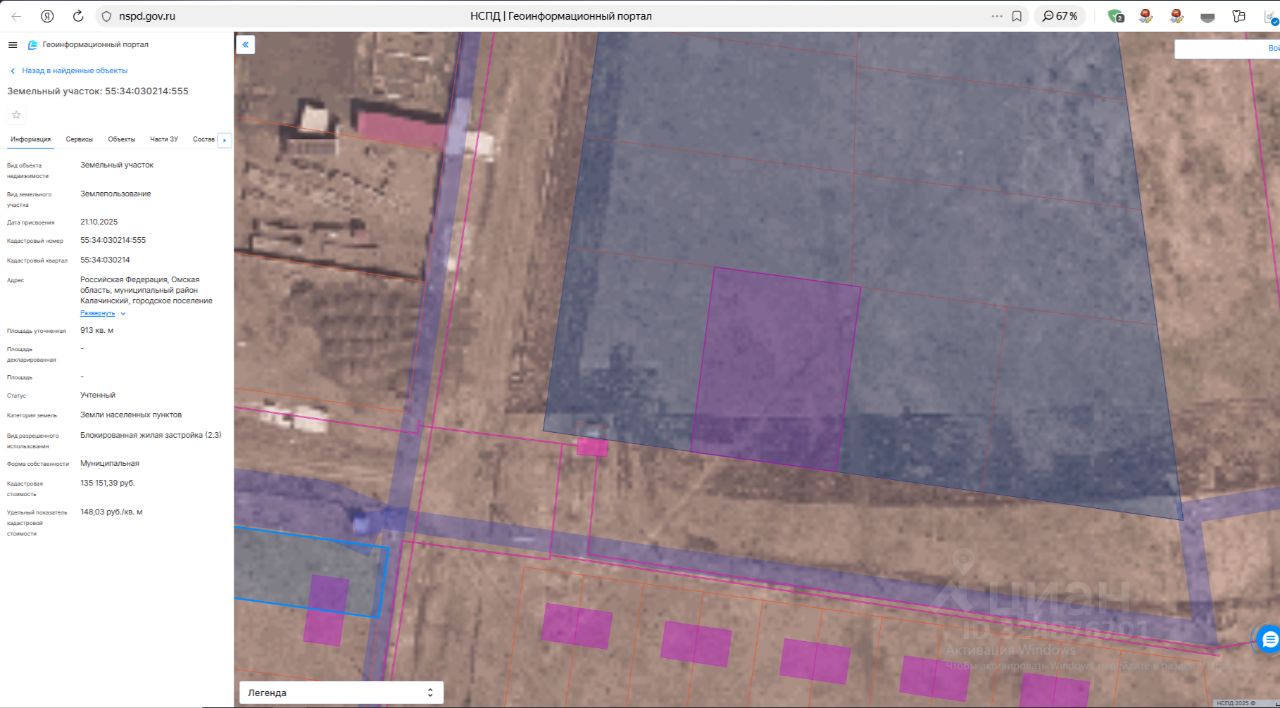Add the land plot to favorites star
Screen dimensions: 1280x708
[16, 114]
